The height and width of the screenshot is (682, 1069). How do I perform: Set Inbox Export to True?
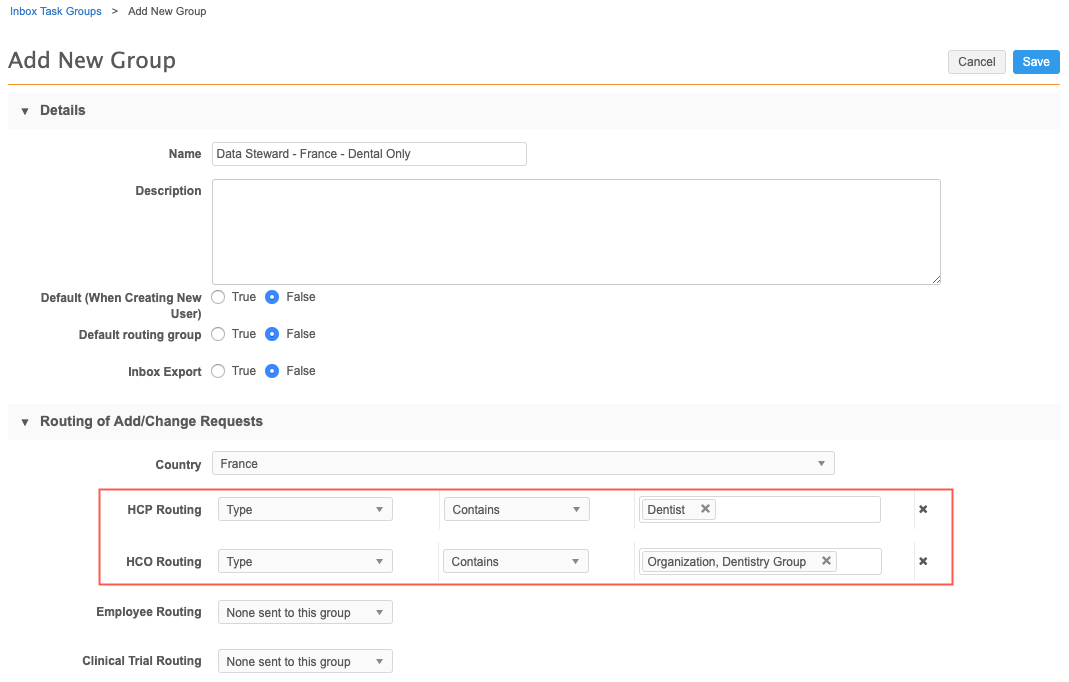pyautogui.click(x=218, y=371)
